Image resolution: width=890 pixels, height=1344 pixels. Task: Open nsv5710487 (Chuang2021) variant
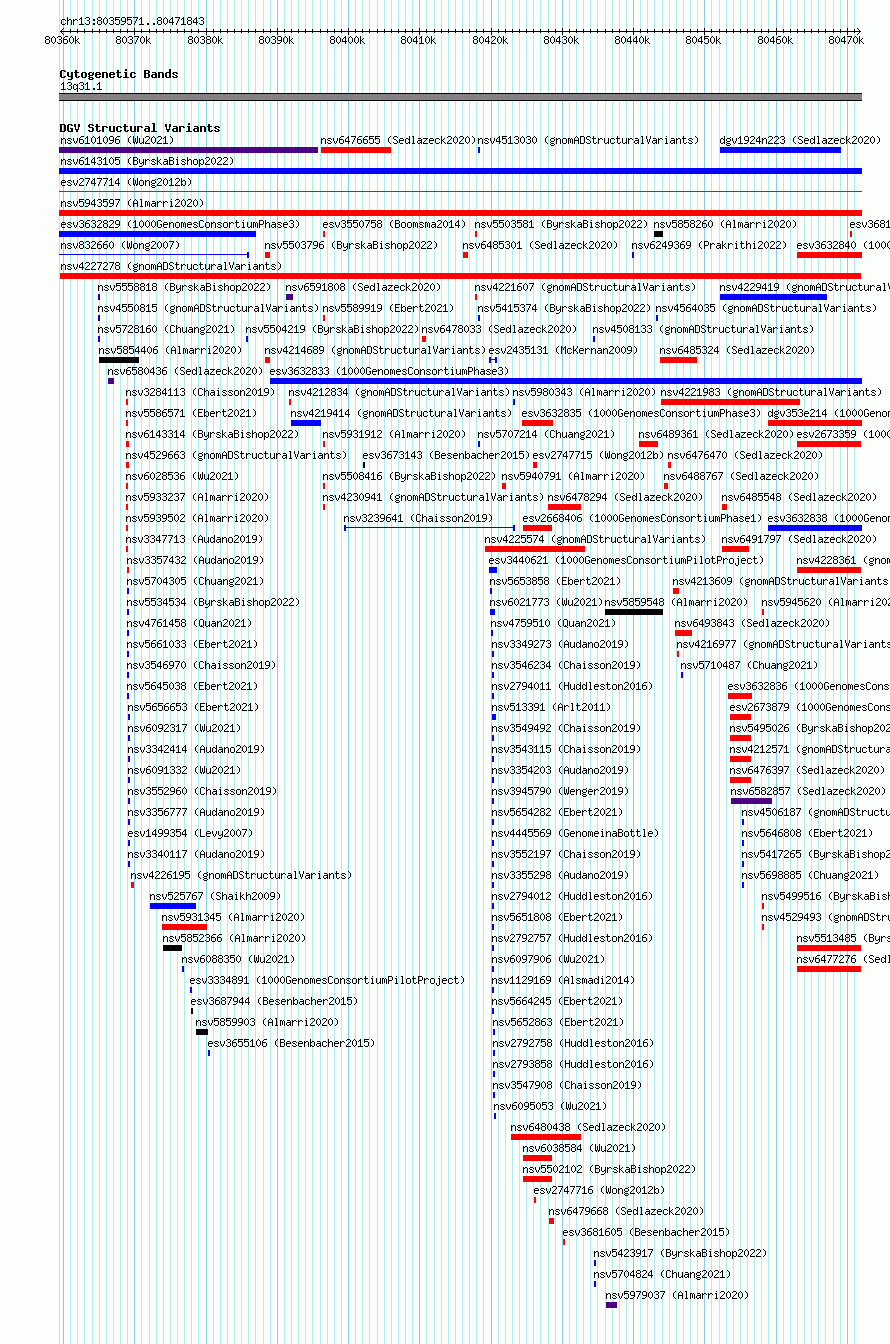point(749,665)
